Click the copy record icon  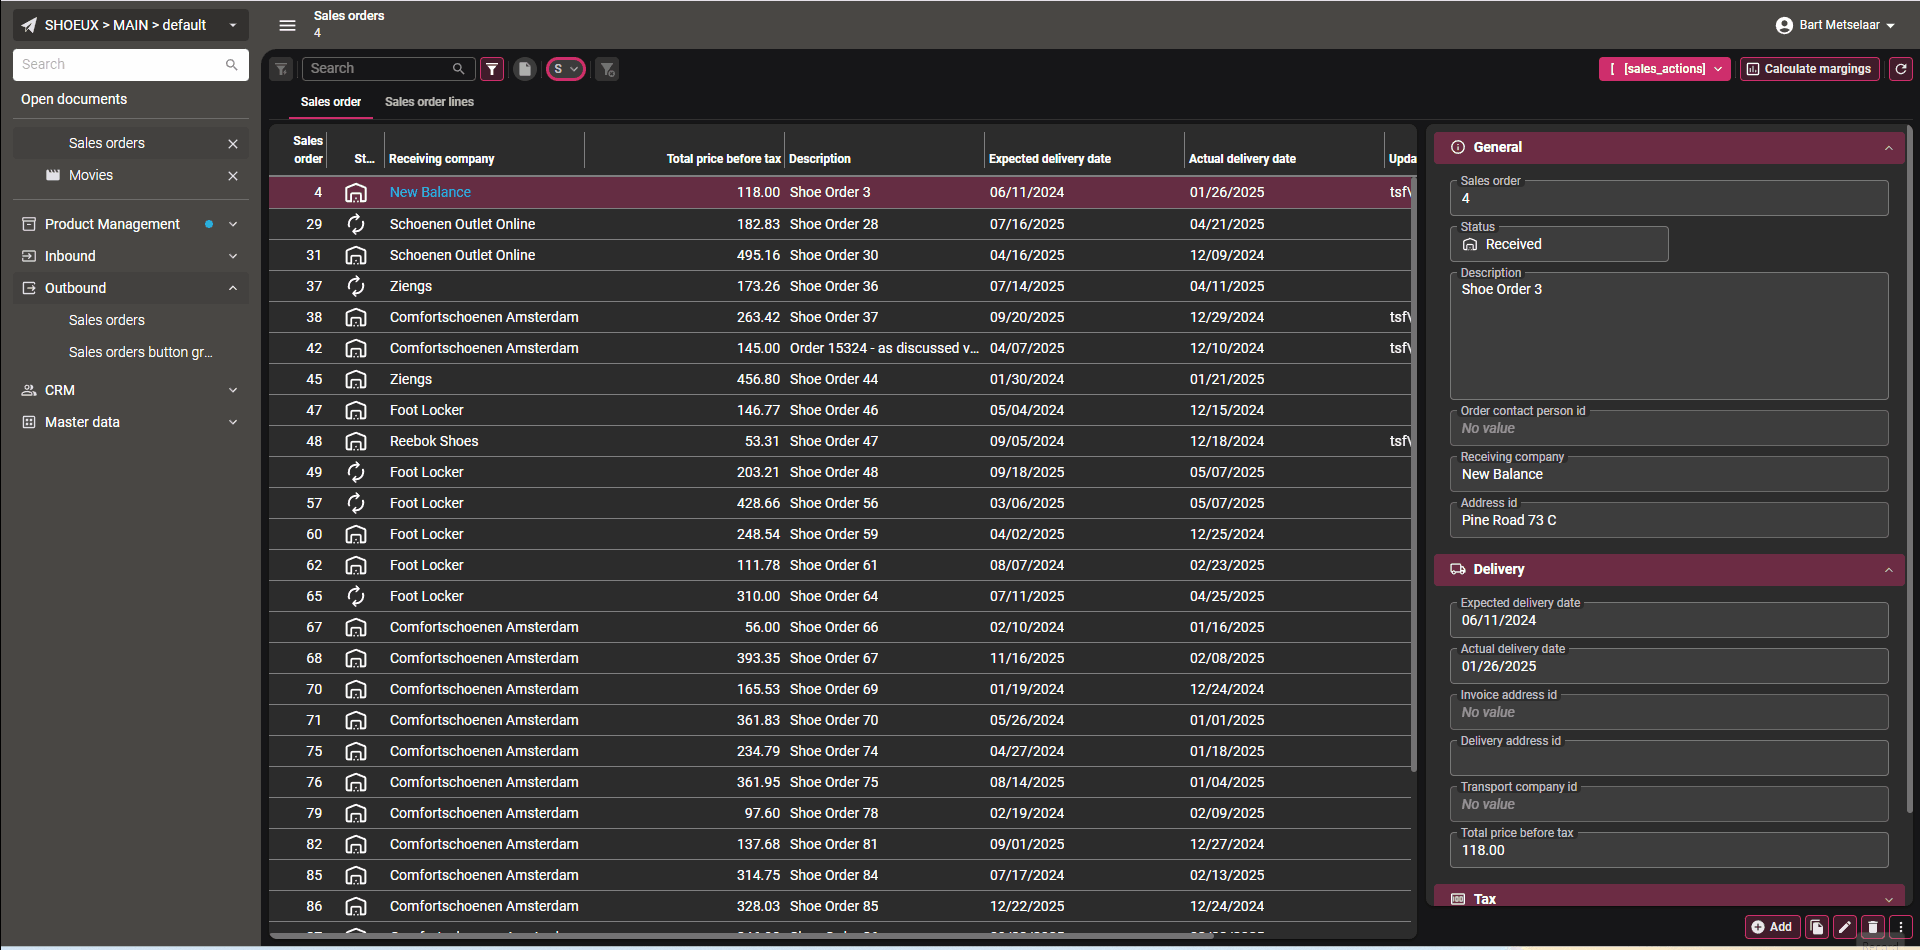pyautogui.click(x=1817, y=927)
